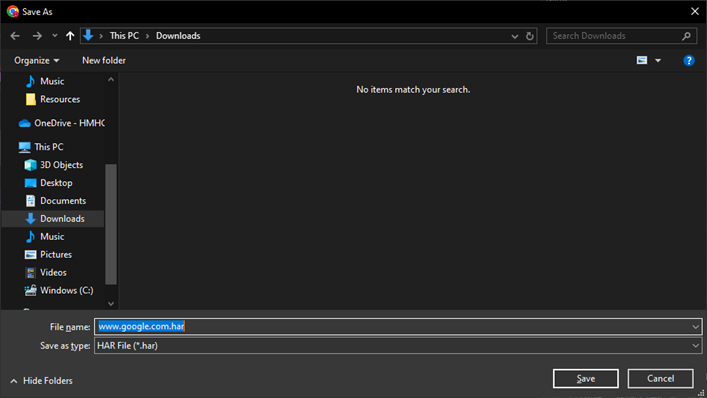707x398 pixels.
Task: Change your view icon button
Action: coord(642,60)
